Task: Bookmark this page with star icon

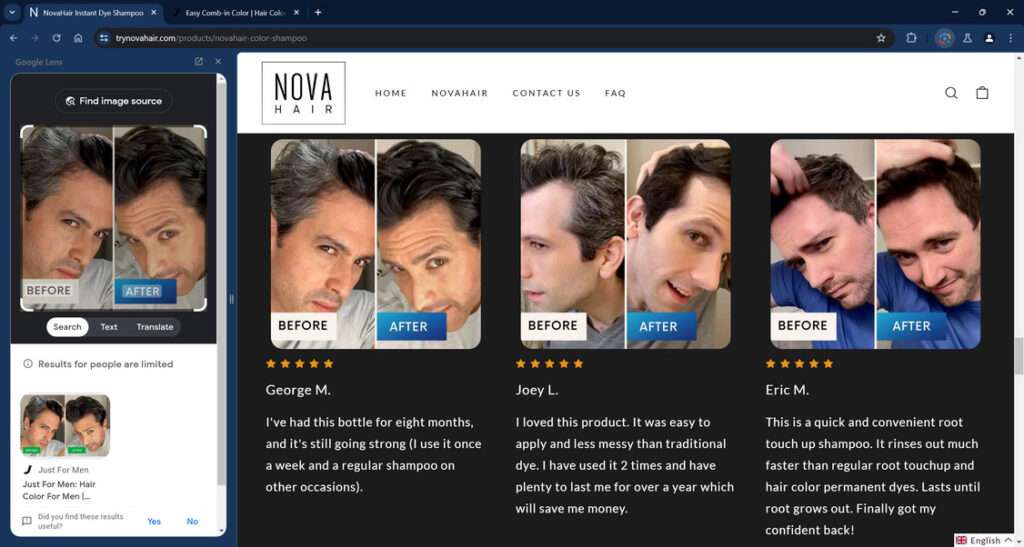Action: (881, 38)
